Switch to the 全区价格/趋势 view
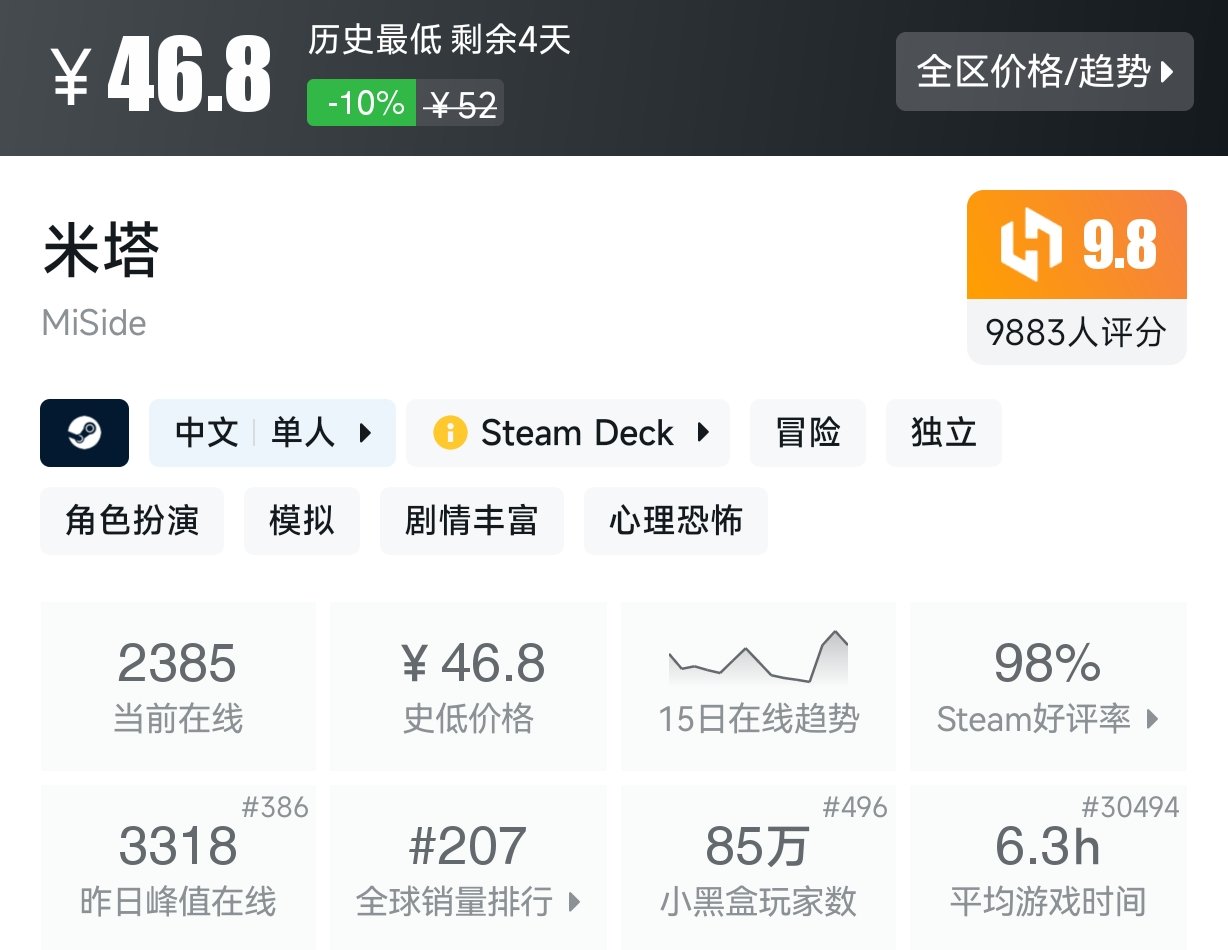This screenshot has width=1228, height=950. [x=1044, y=71]
